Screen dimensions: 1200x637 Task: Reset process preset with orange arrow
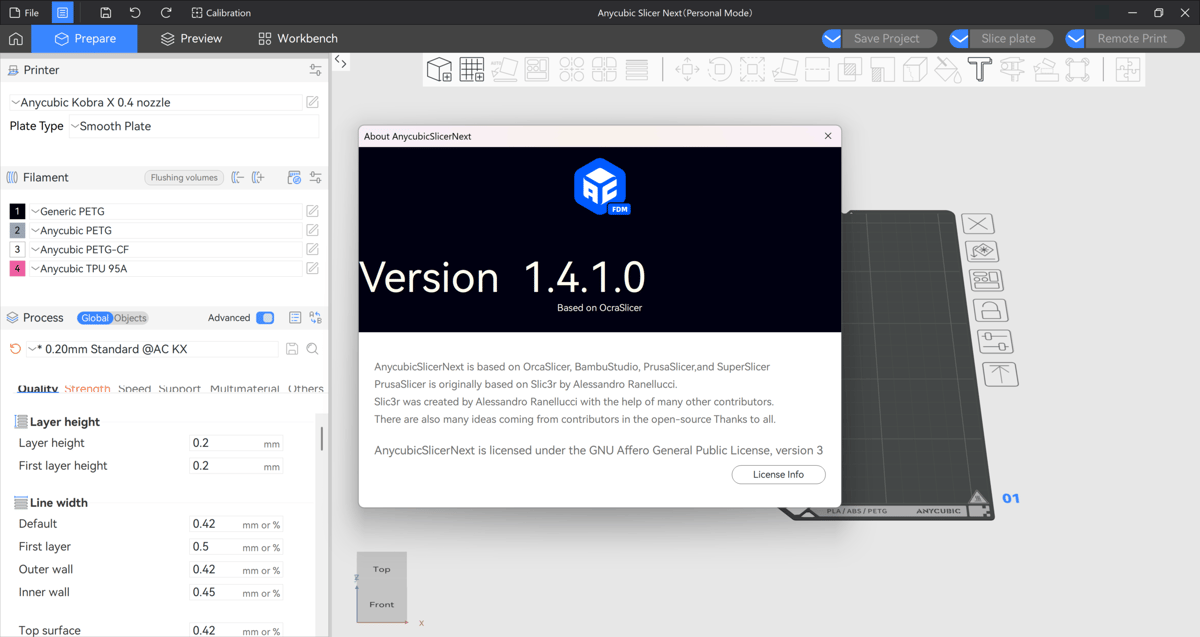[x=15, y=349]
